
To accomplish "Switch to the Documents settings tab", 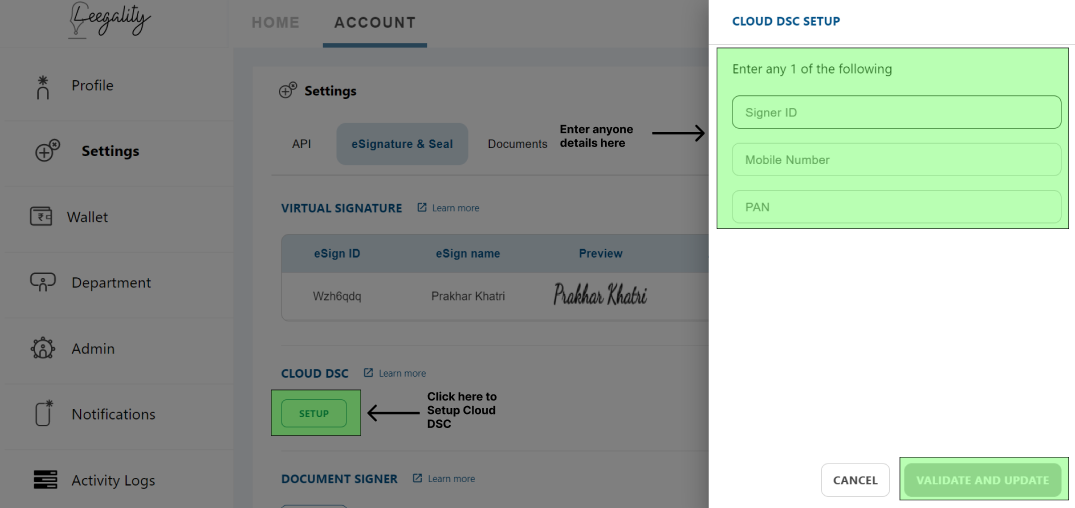I will (518, 144).
